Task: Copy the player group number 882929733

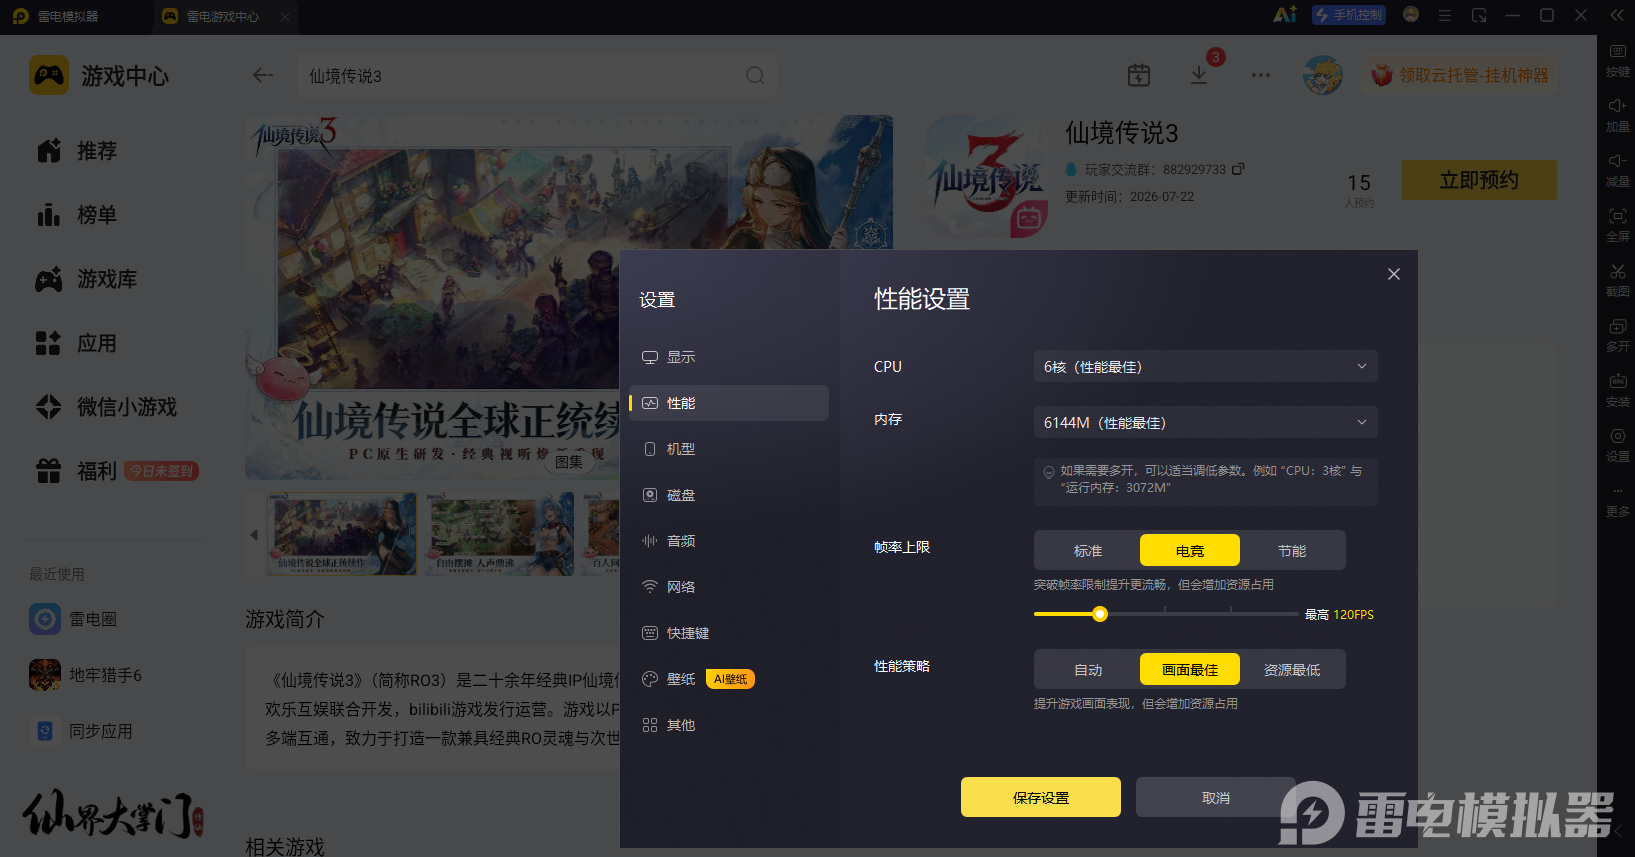Action: click(1238, 169)
